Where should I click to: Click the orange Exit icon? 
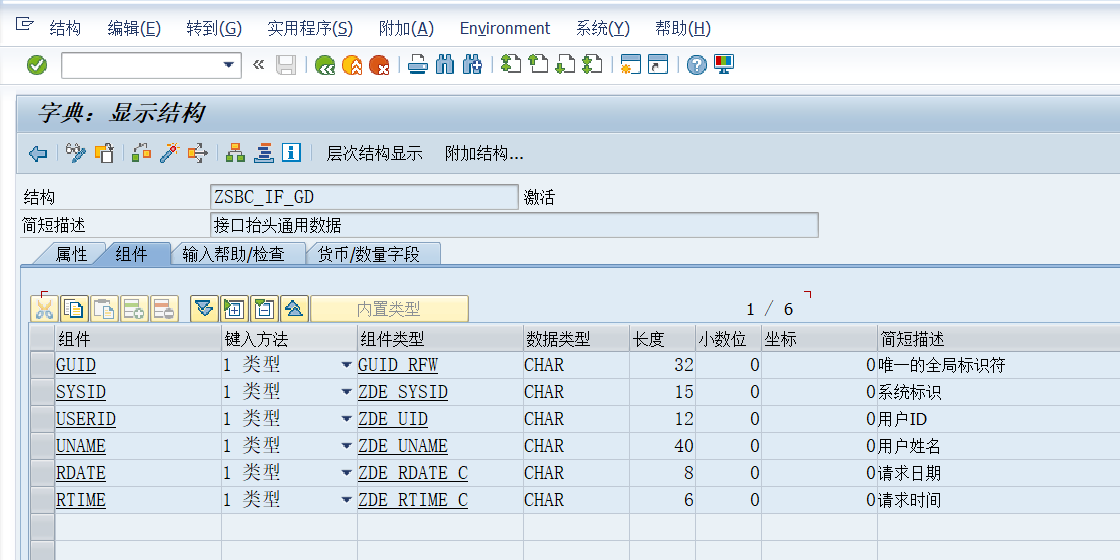coord(352,65)
